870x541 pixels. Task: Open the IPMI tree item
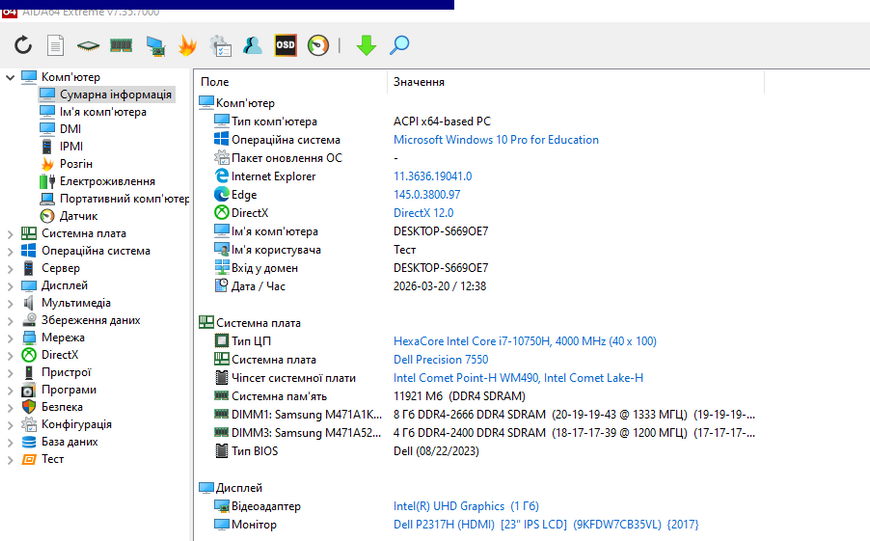[x=71, y=146]
